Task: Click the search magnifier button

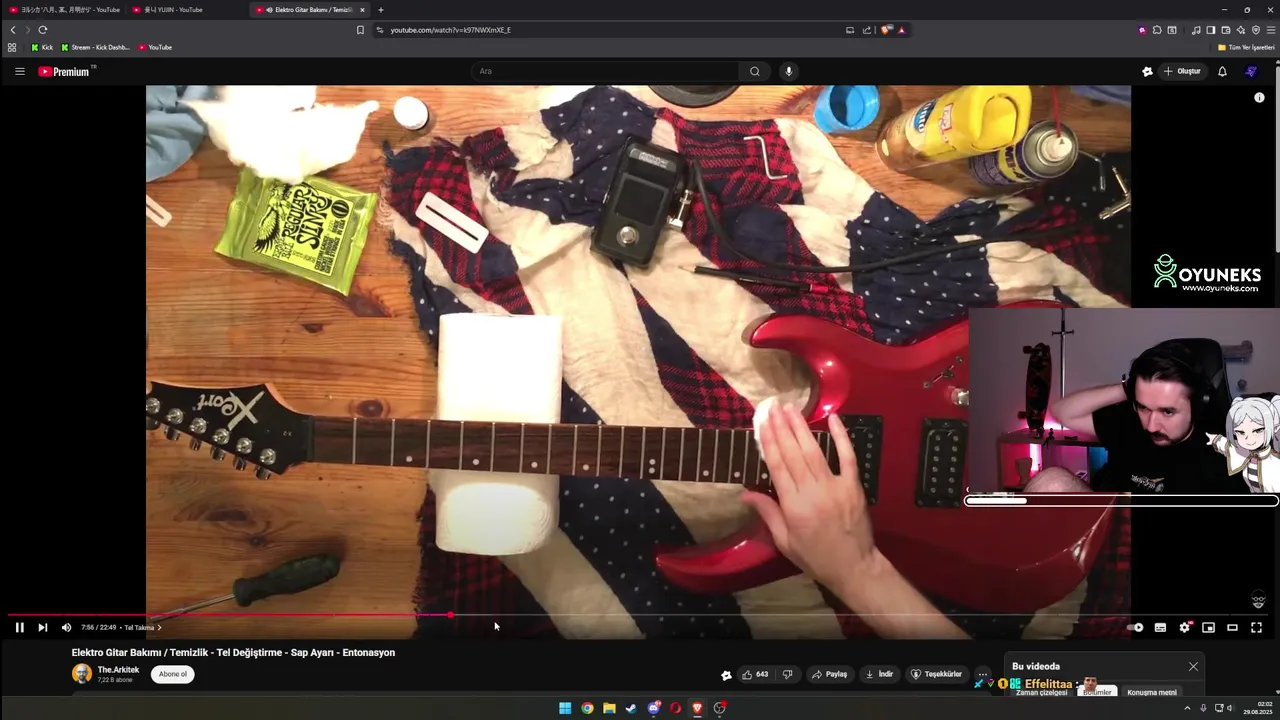Action: [x=755, y=71]
